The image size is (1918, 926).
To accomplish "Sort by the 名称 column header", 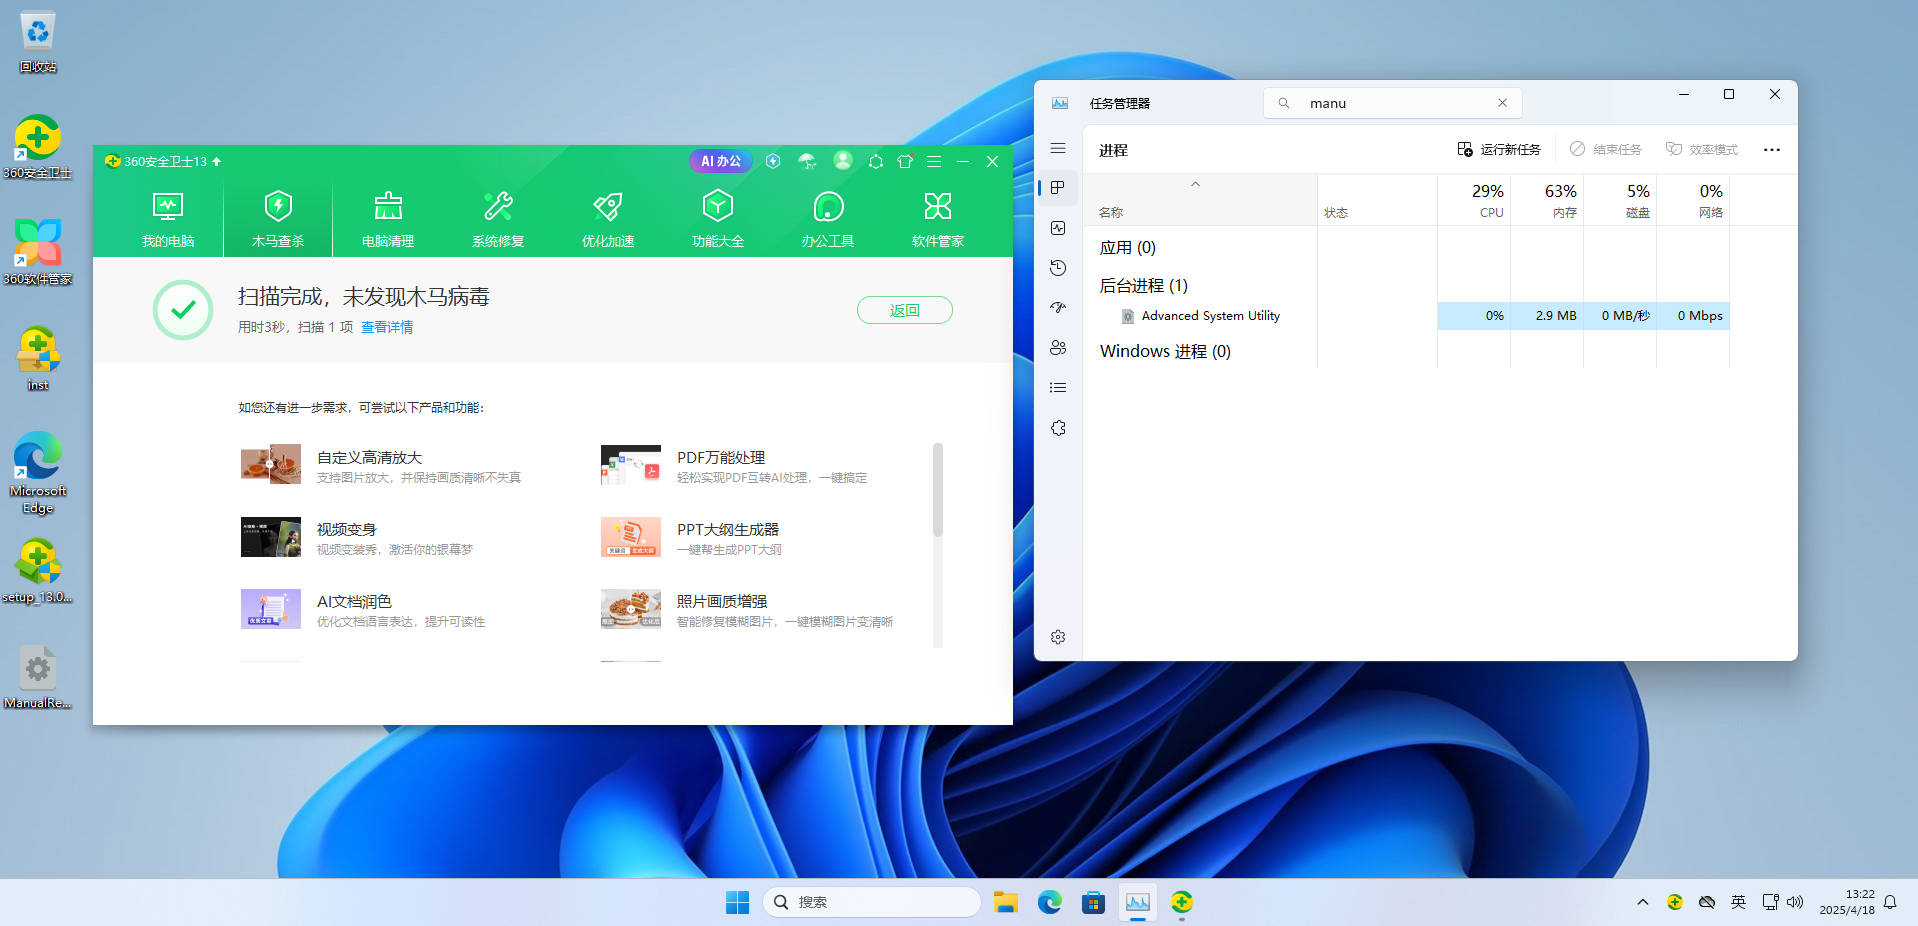I will tap(1200, 200).
